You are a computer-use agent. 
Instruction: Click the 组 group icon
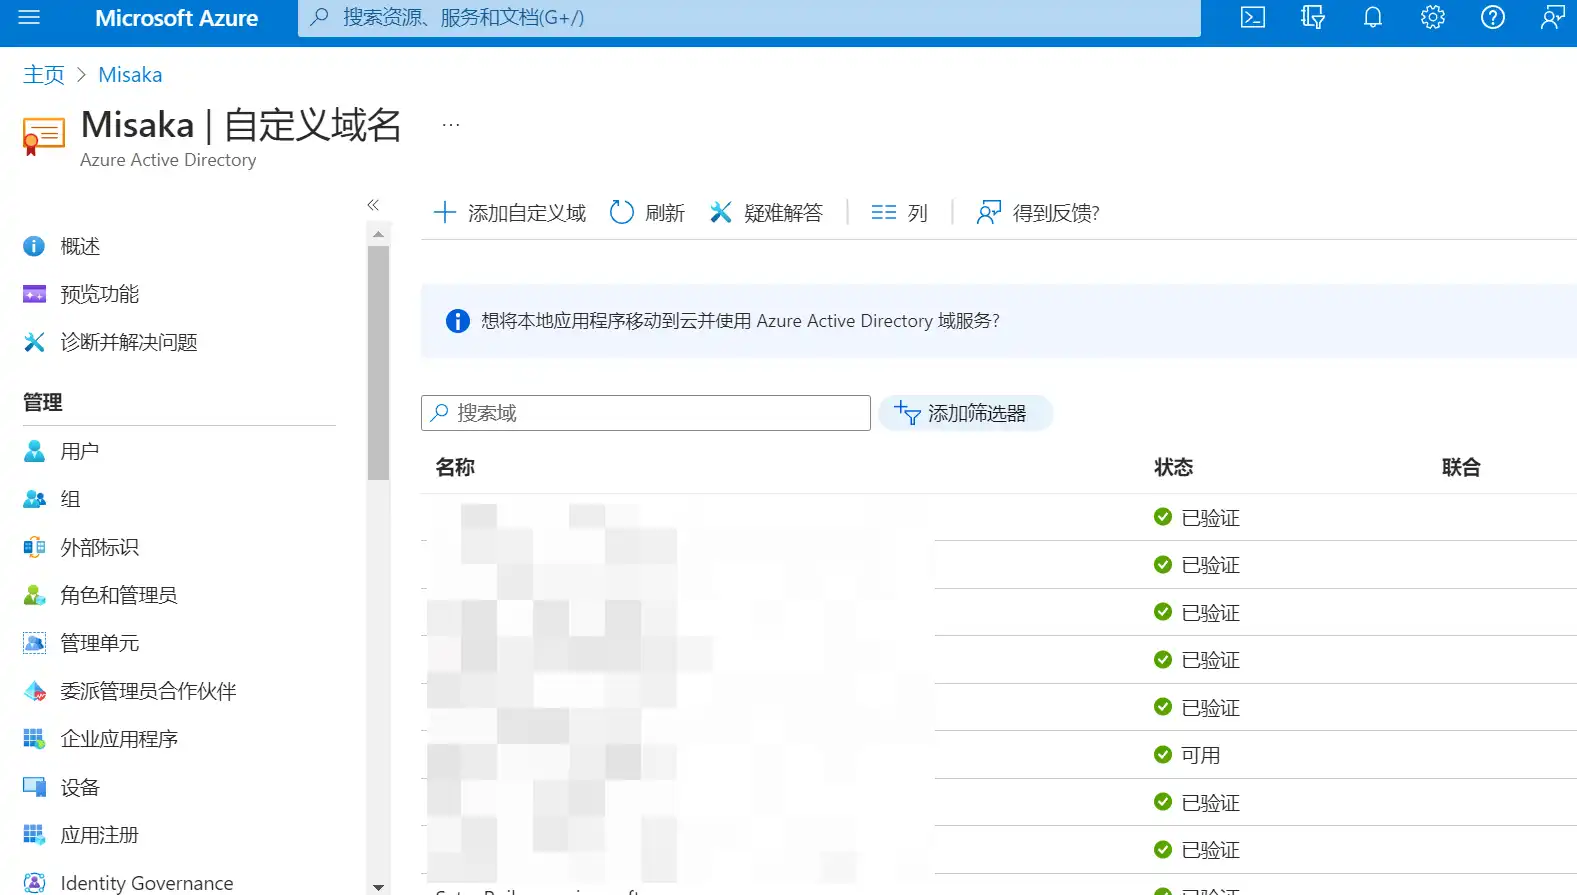[x=34, y=499]
